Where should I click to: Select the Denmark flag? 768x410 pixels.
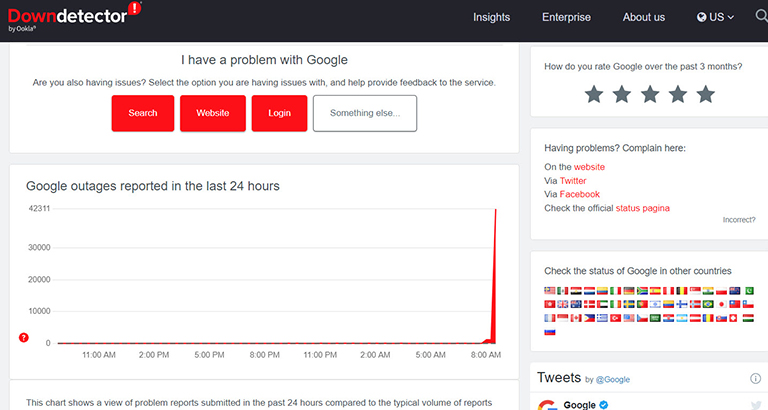(x=589, y=304)
